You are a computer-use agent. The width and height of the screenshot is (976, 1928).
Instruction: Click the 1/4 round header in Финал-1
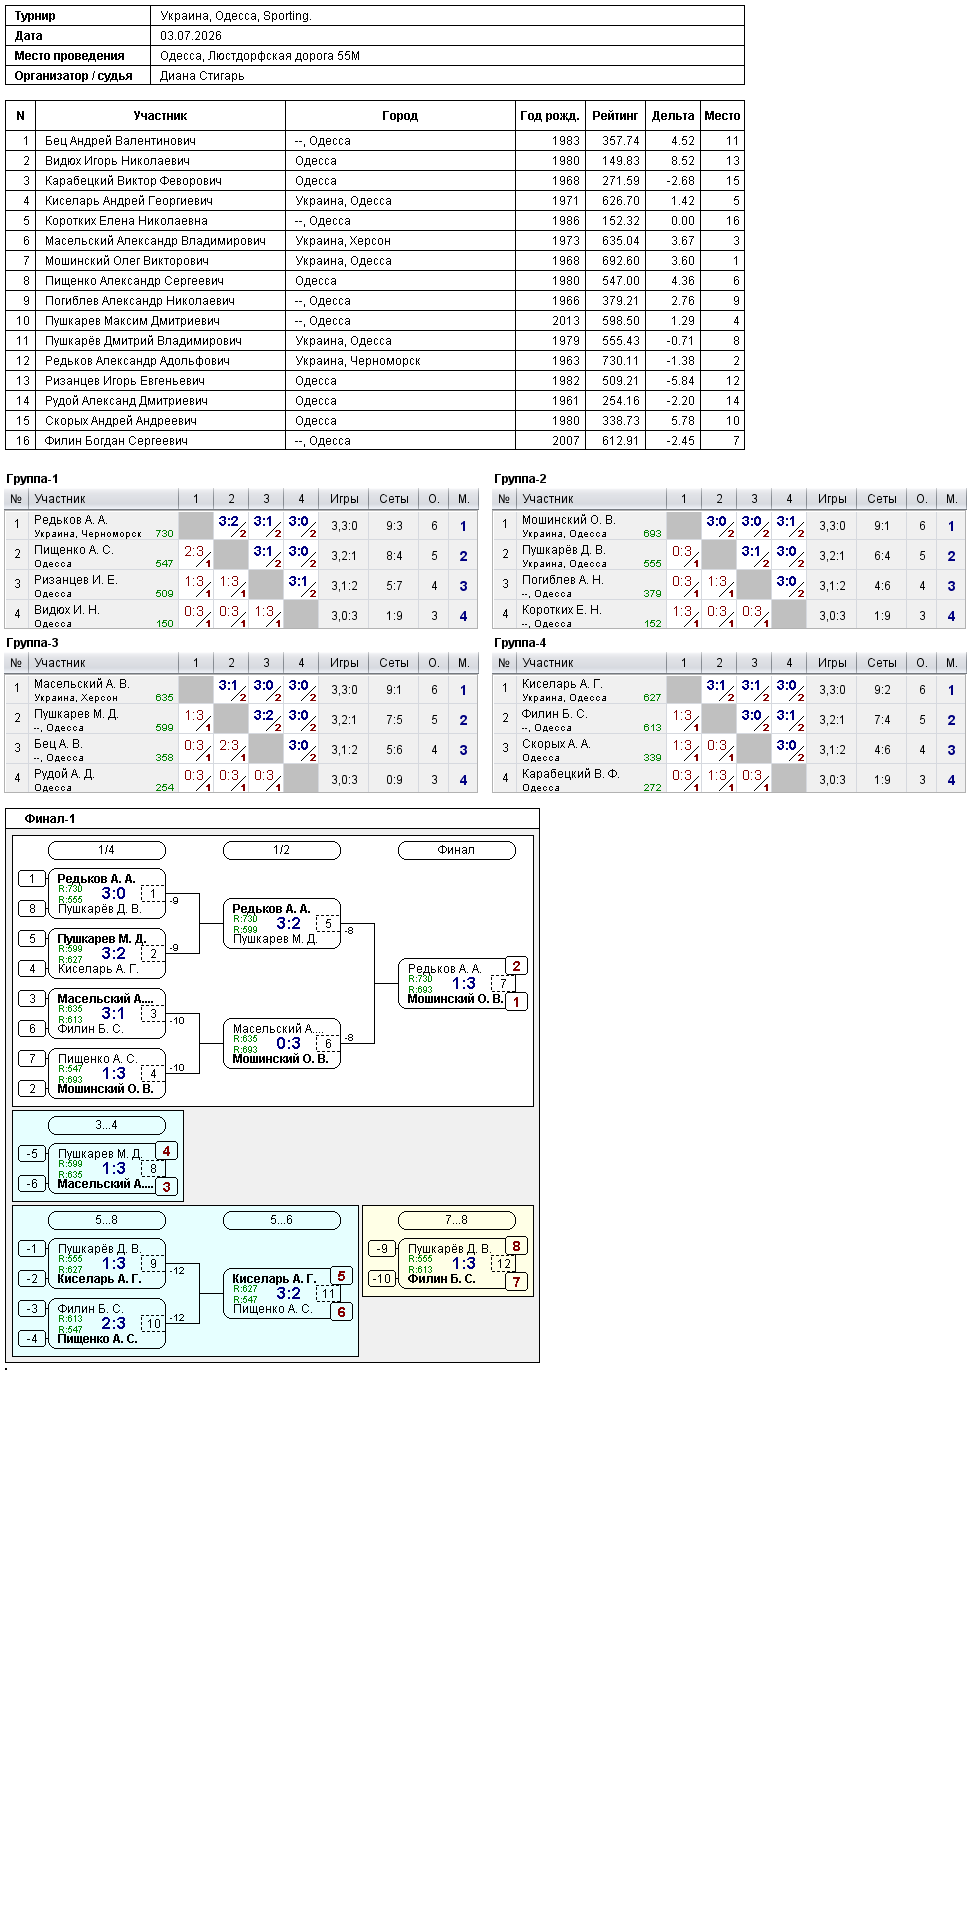pos(107,850)
